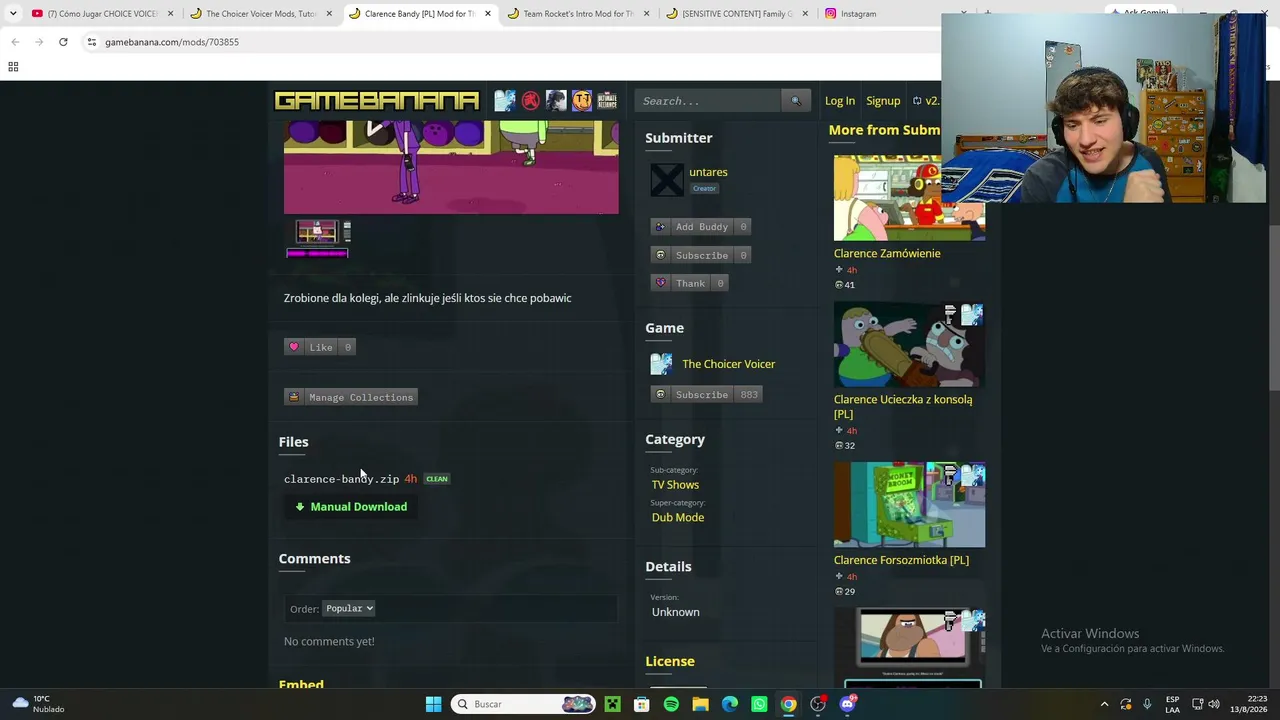1280x720 pixels.
Task: Open the Windows Start menu
Action: click(433, 704)
